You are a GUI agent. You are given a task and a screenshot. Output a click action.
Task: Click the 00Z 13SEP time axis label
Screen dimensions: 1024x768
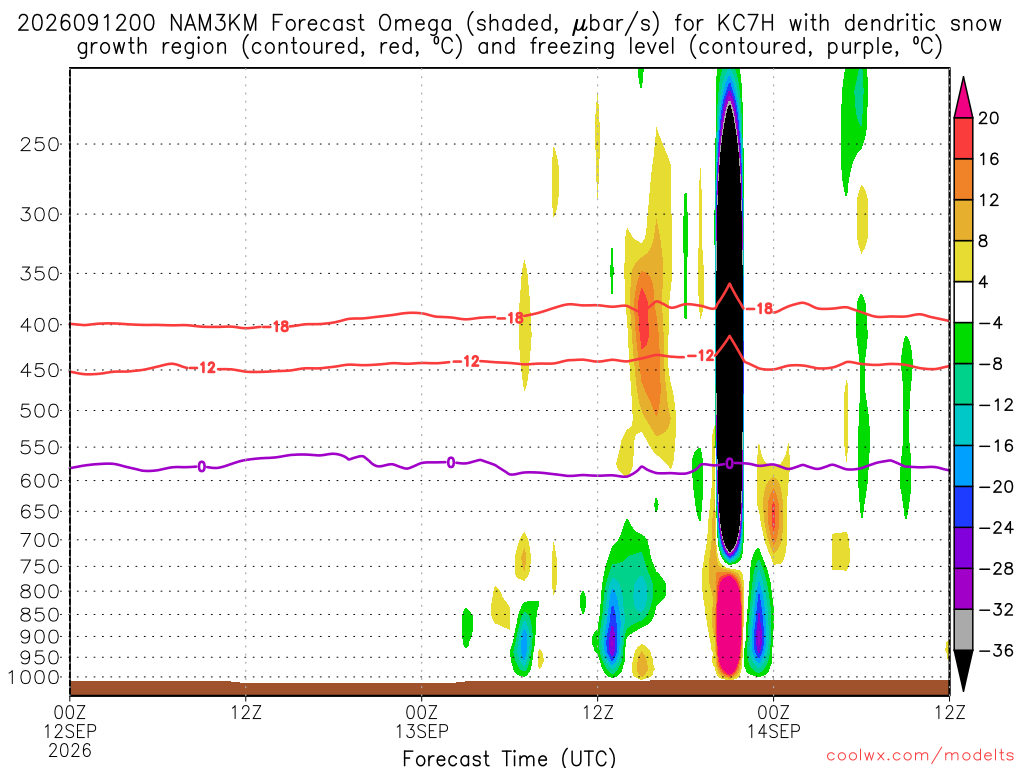click(x=422, y=722)
